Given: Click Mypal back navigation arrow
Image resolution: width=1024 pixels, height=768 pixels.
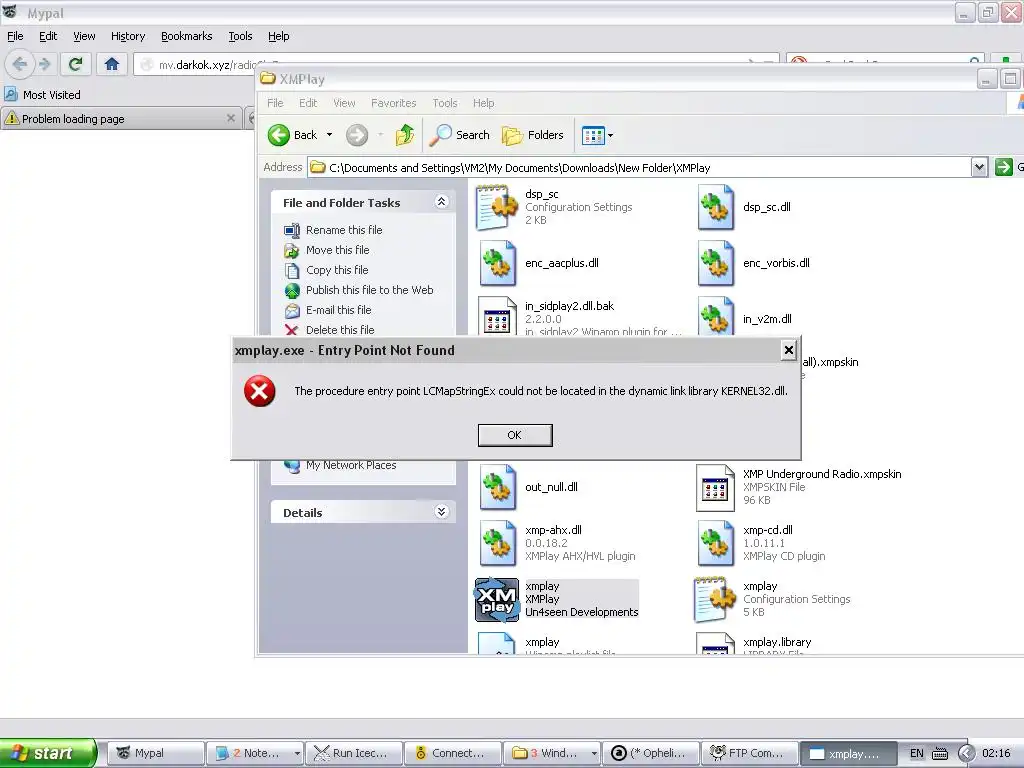Looking at the screenshot, I should (20, 64).
